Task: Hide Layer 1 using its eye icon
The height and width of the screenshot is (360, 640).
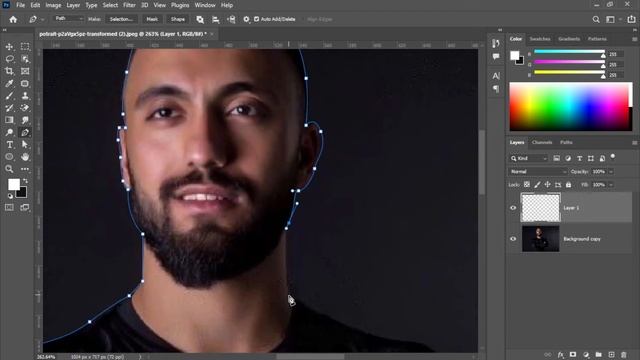Action: pyautogui.click(x=513, y=208)
